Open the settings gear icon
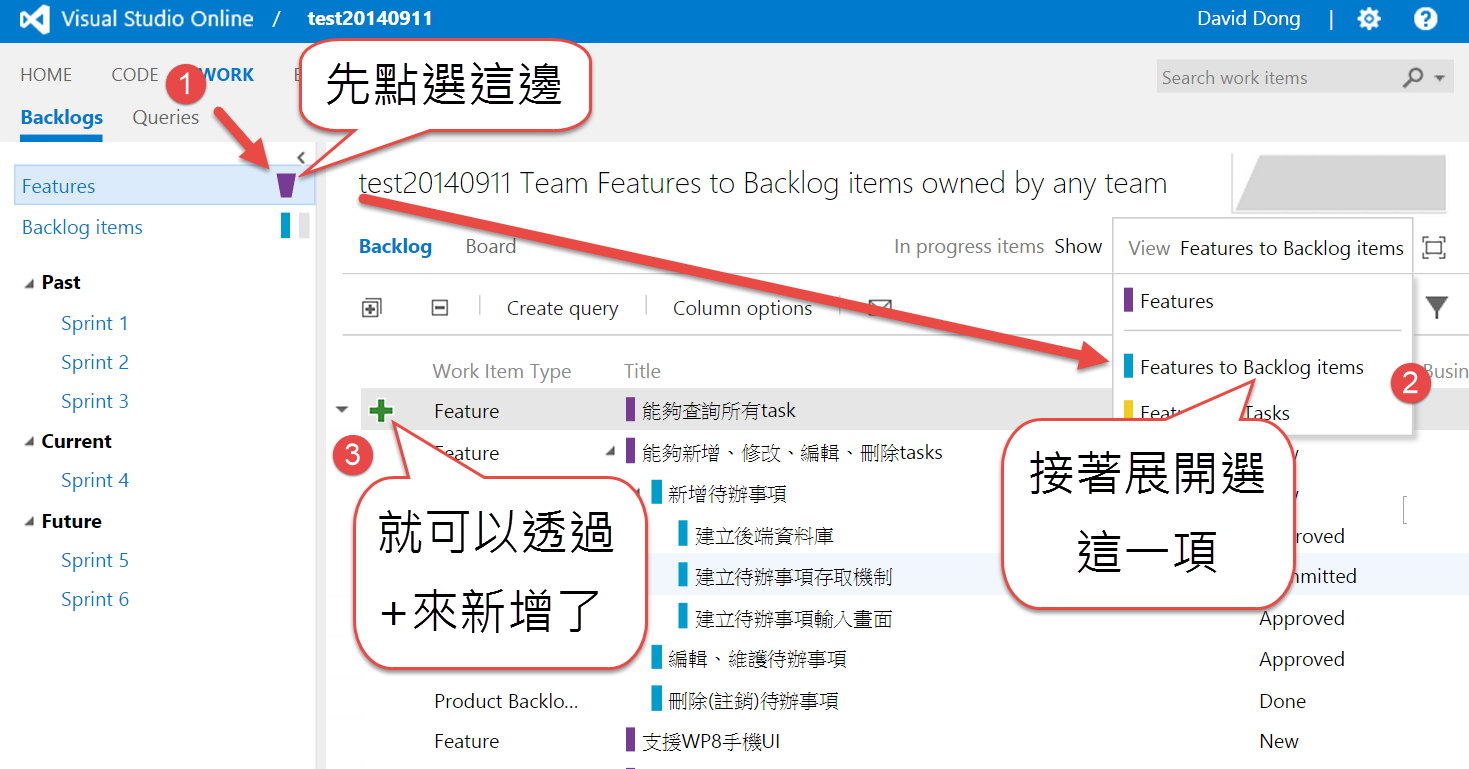 coord(1369,19)
